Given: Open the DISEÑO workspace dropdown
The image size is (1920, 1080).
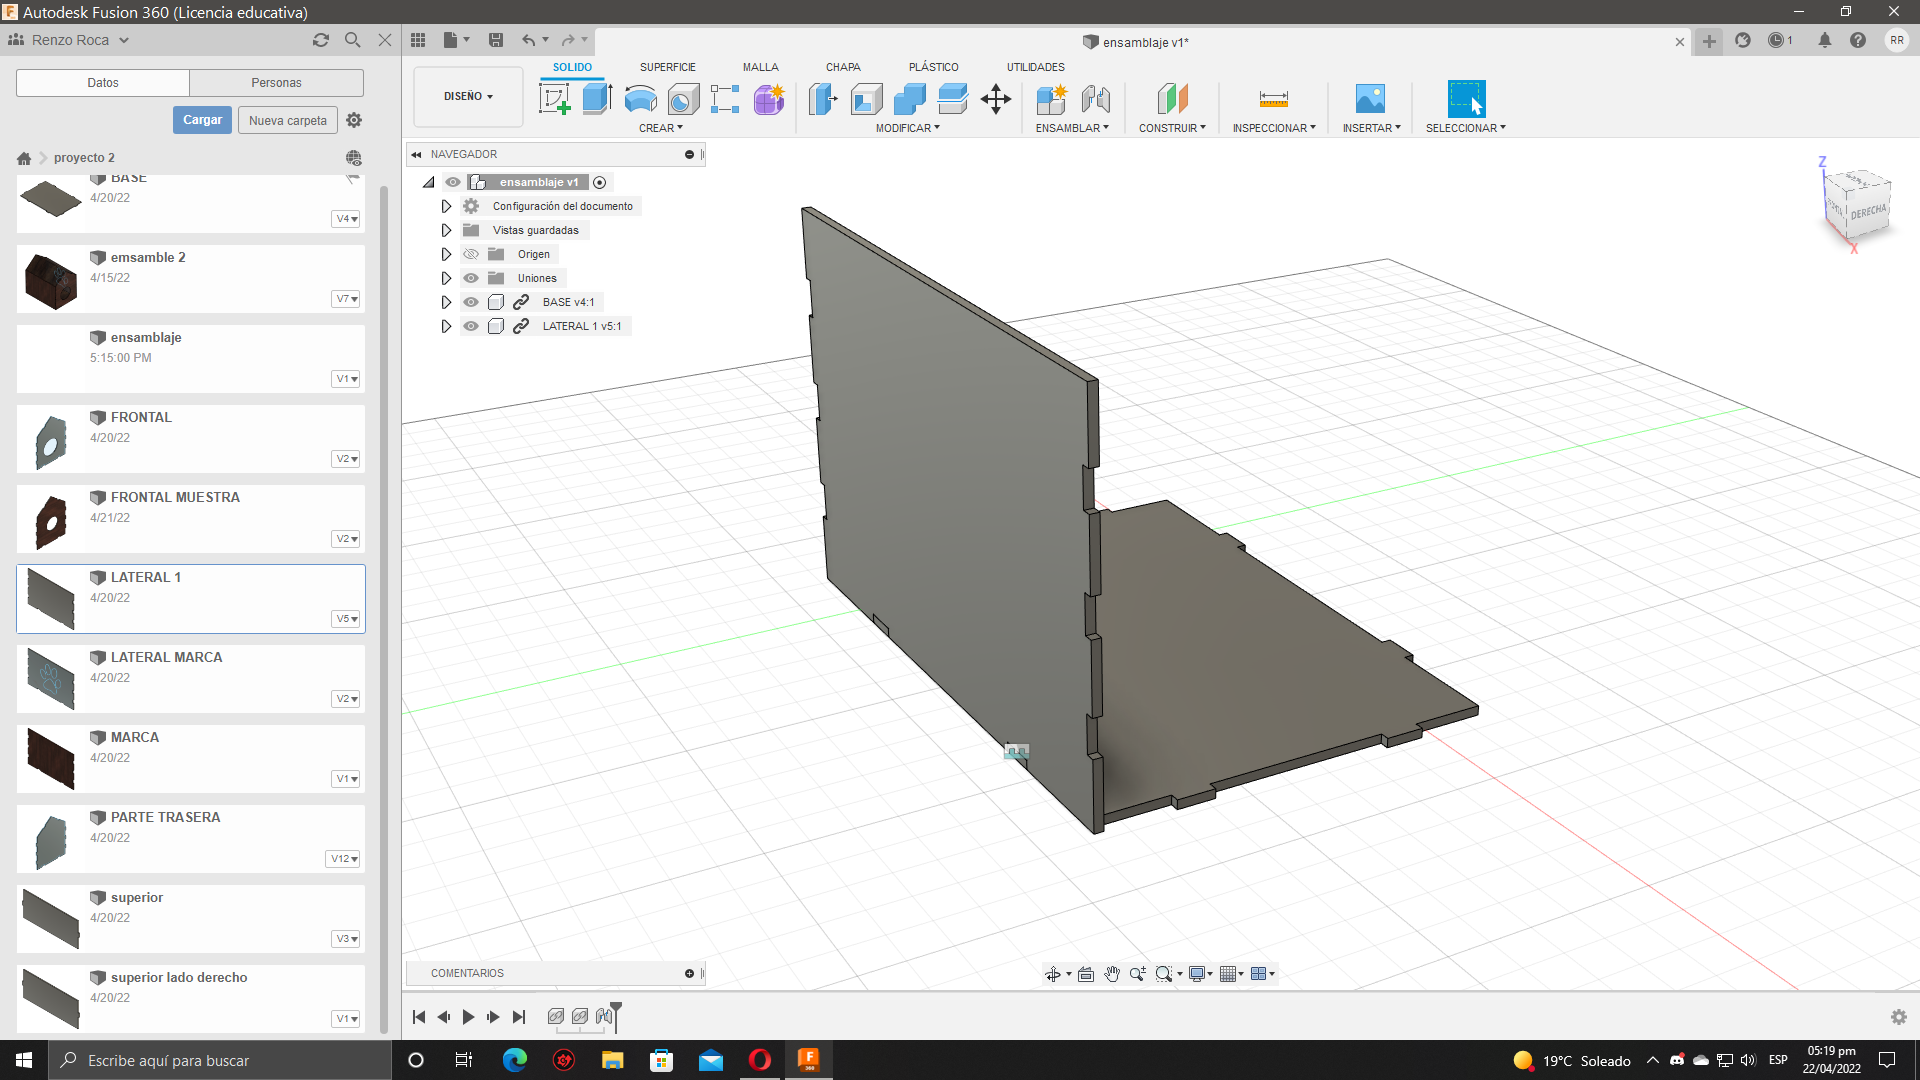Looking at the screenshot, I should [468, 97].
